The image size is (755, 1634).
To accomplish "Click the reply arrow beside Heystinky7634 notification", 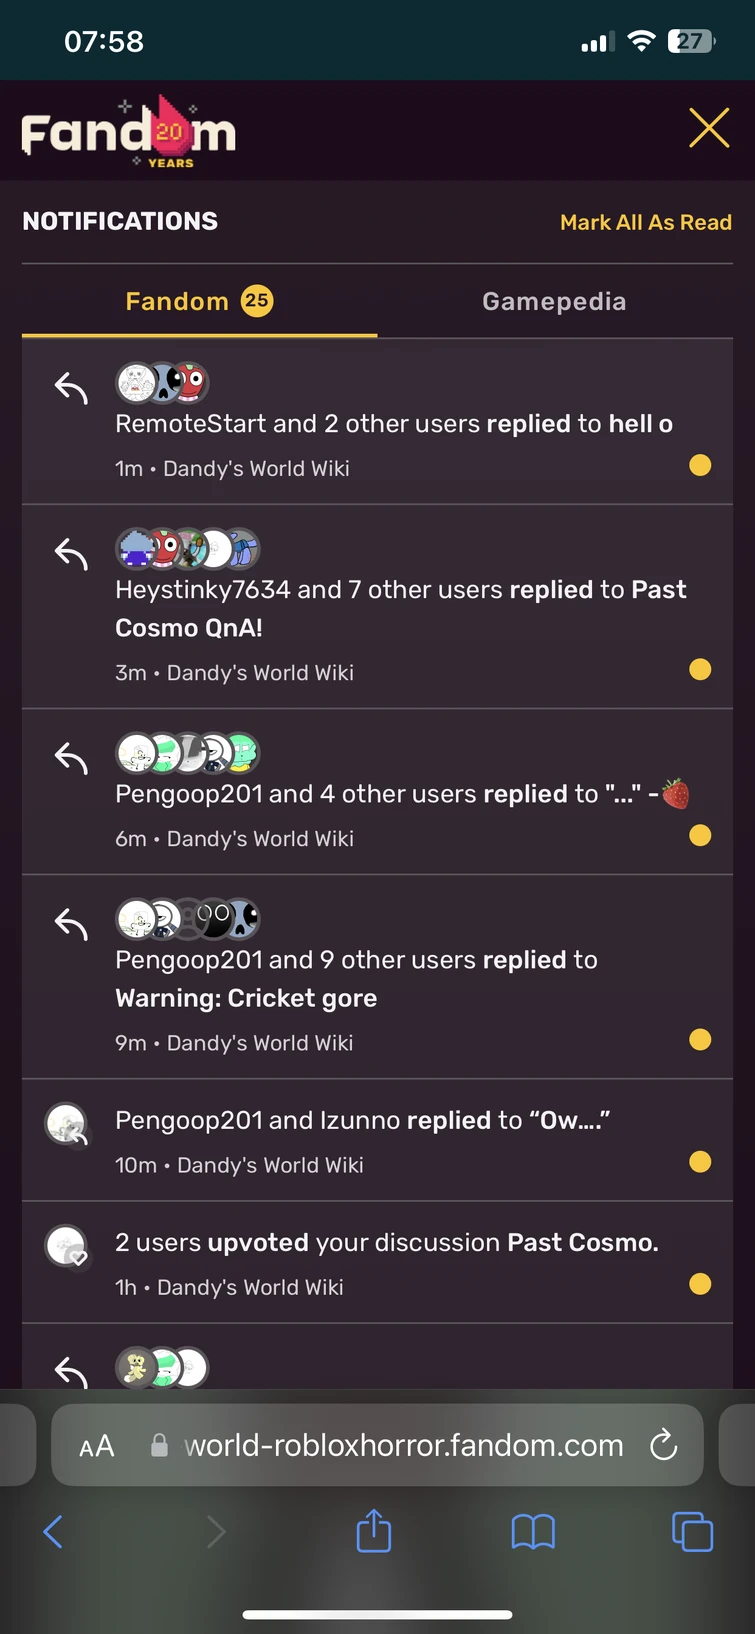I will click(x=71, y=553).
